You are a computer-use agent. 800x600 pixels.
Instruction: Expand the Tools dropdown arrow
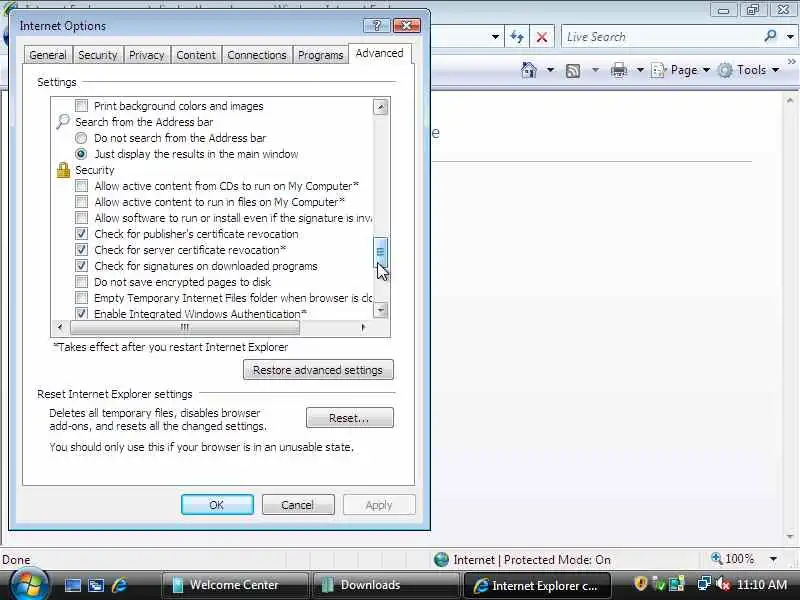pos(776,70)
